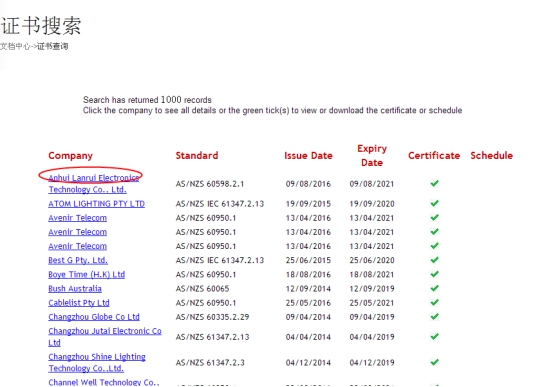View certificate tick for Changzhou Globe row
This screenshot has height=387, width=554.
click(435, 316)
